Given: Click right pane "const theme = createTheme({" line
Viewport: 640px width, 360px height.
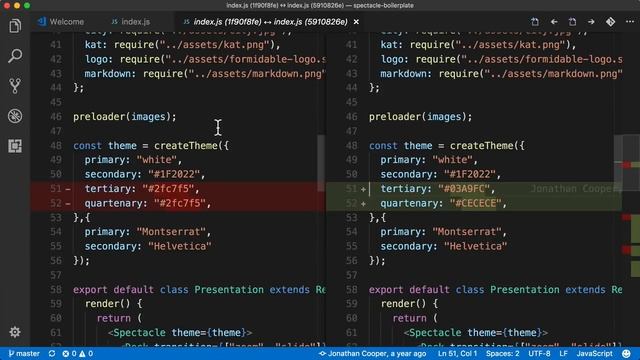Looking at the screenshot, I should point(447,146).
